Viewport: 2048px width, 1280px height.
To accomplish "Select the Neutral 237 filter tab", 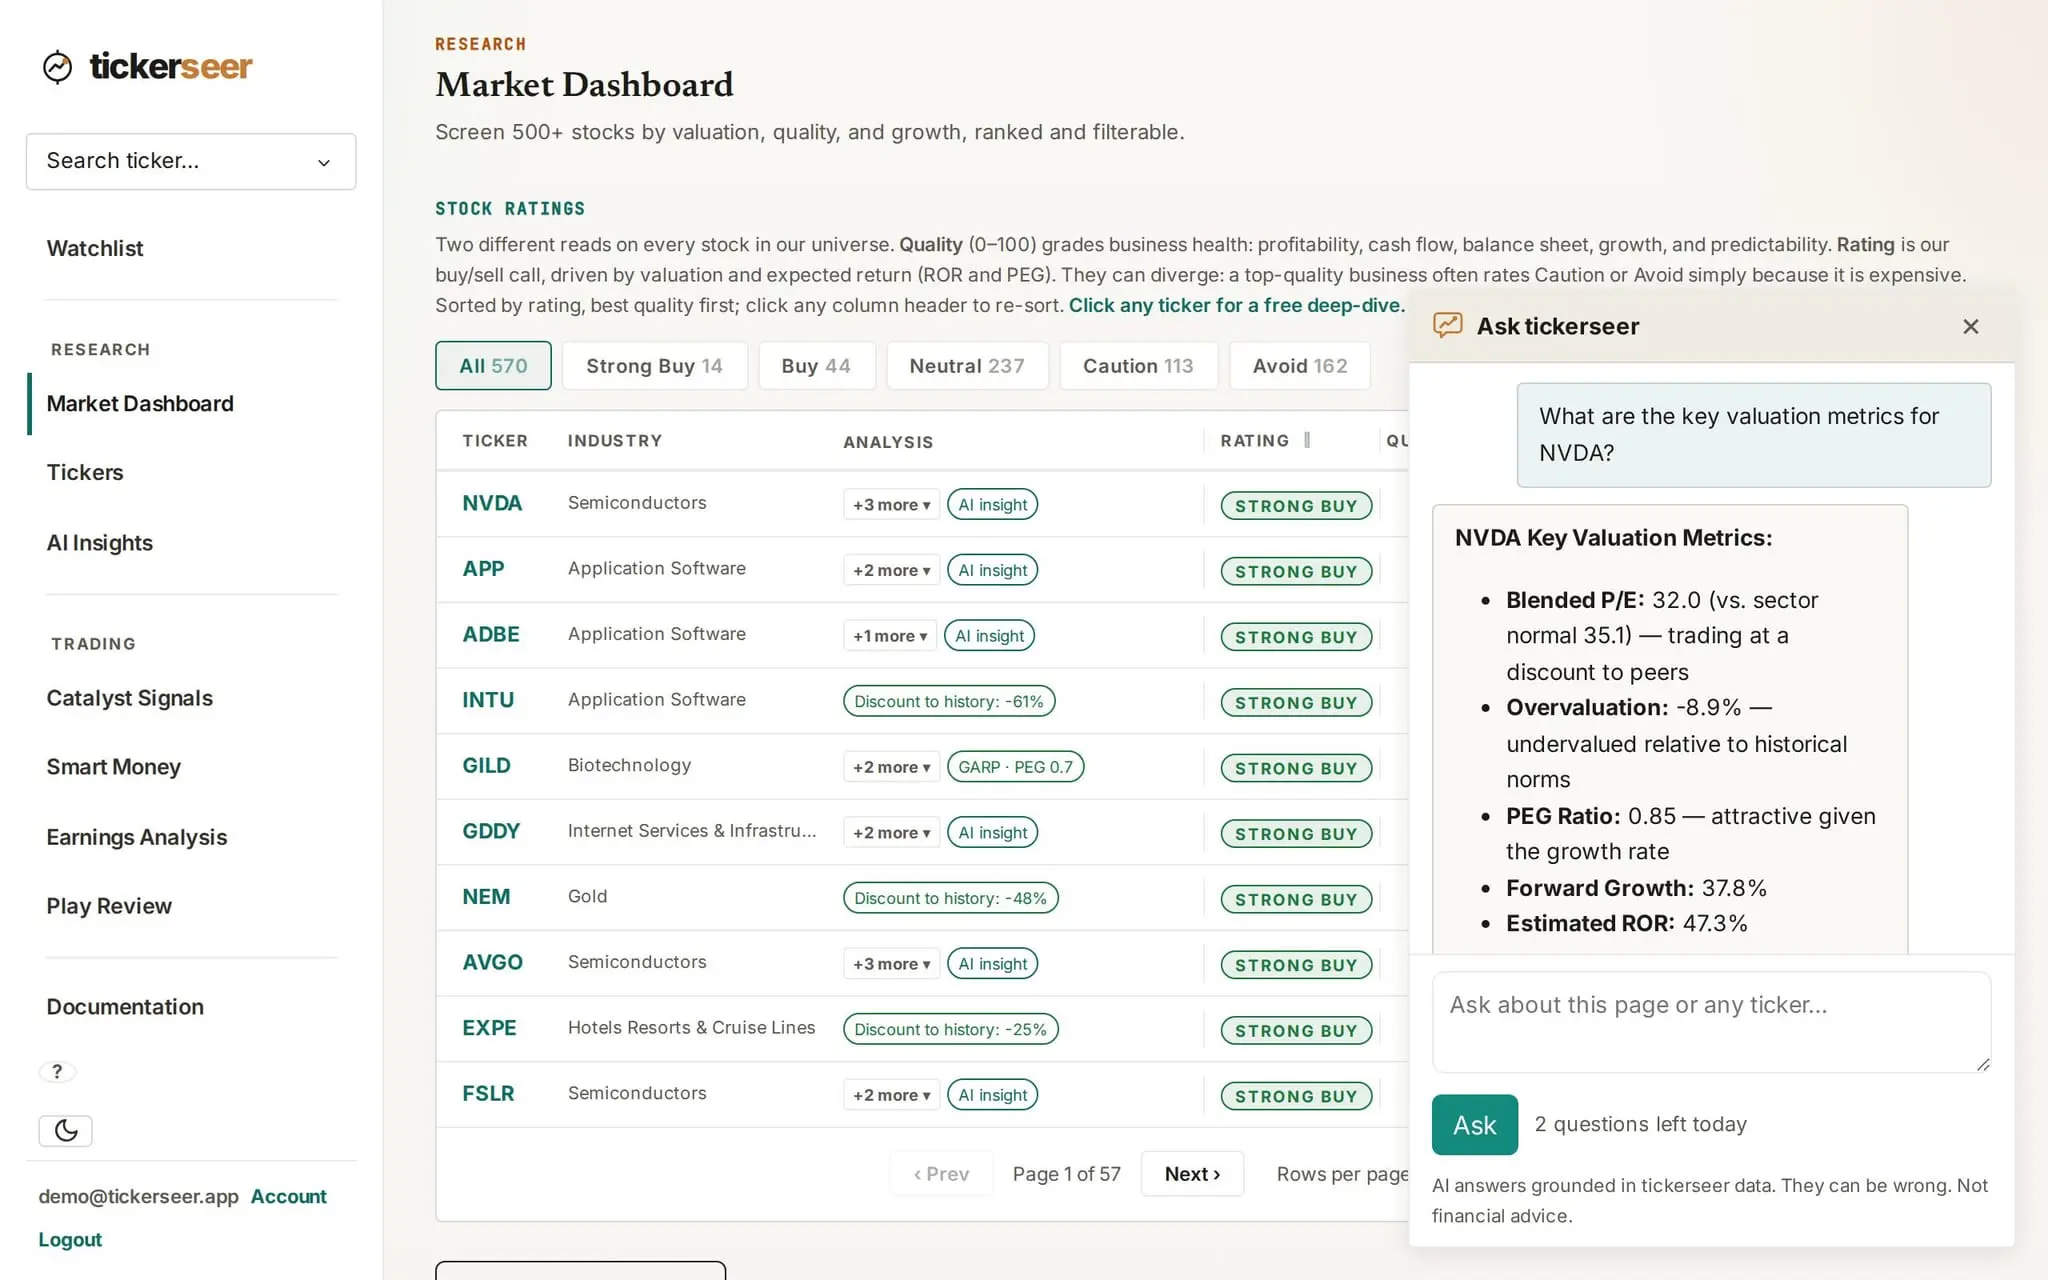I will tap(967, 366).
